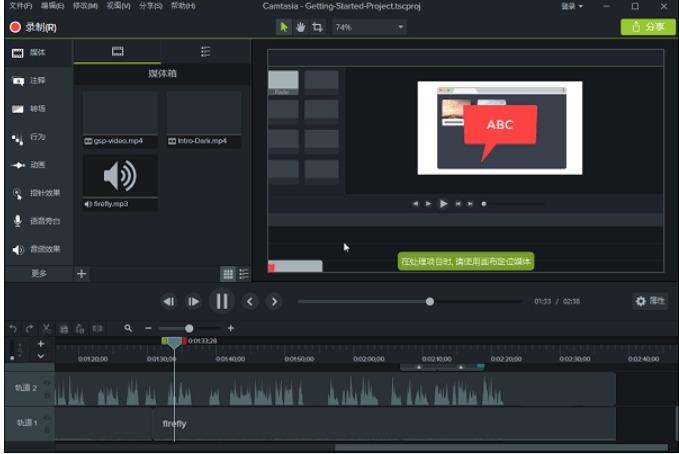
Task: Zoom in the timeline with plus
Action: tap(231, 328)
